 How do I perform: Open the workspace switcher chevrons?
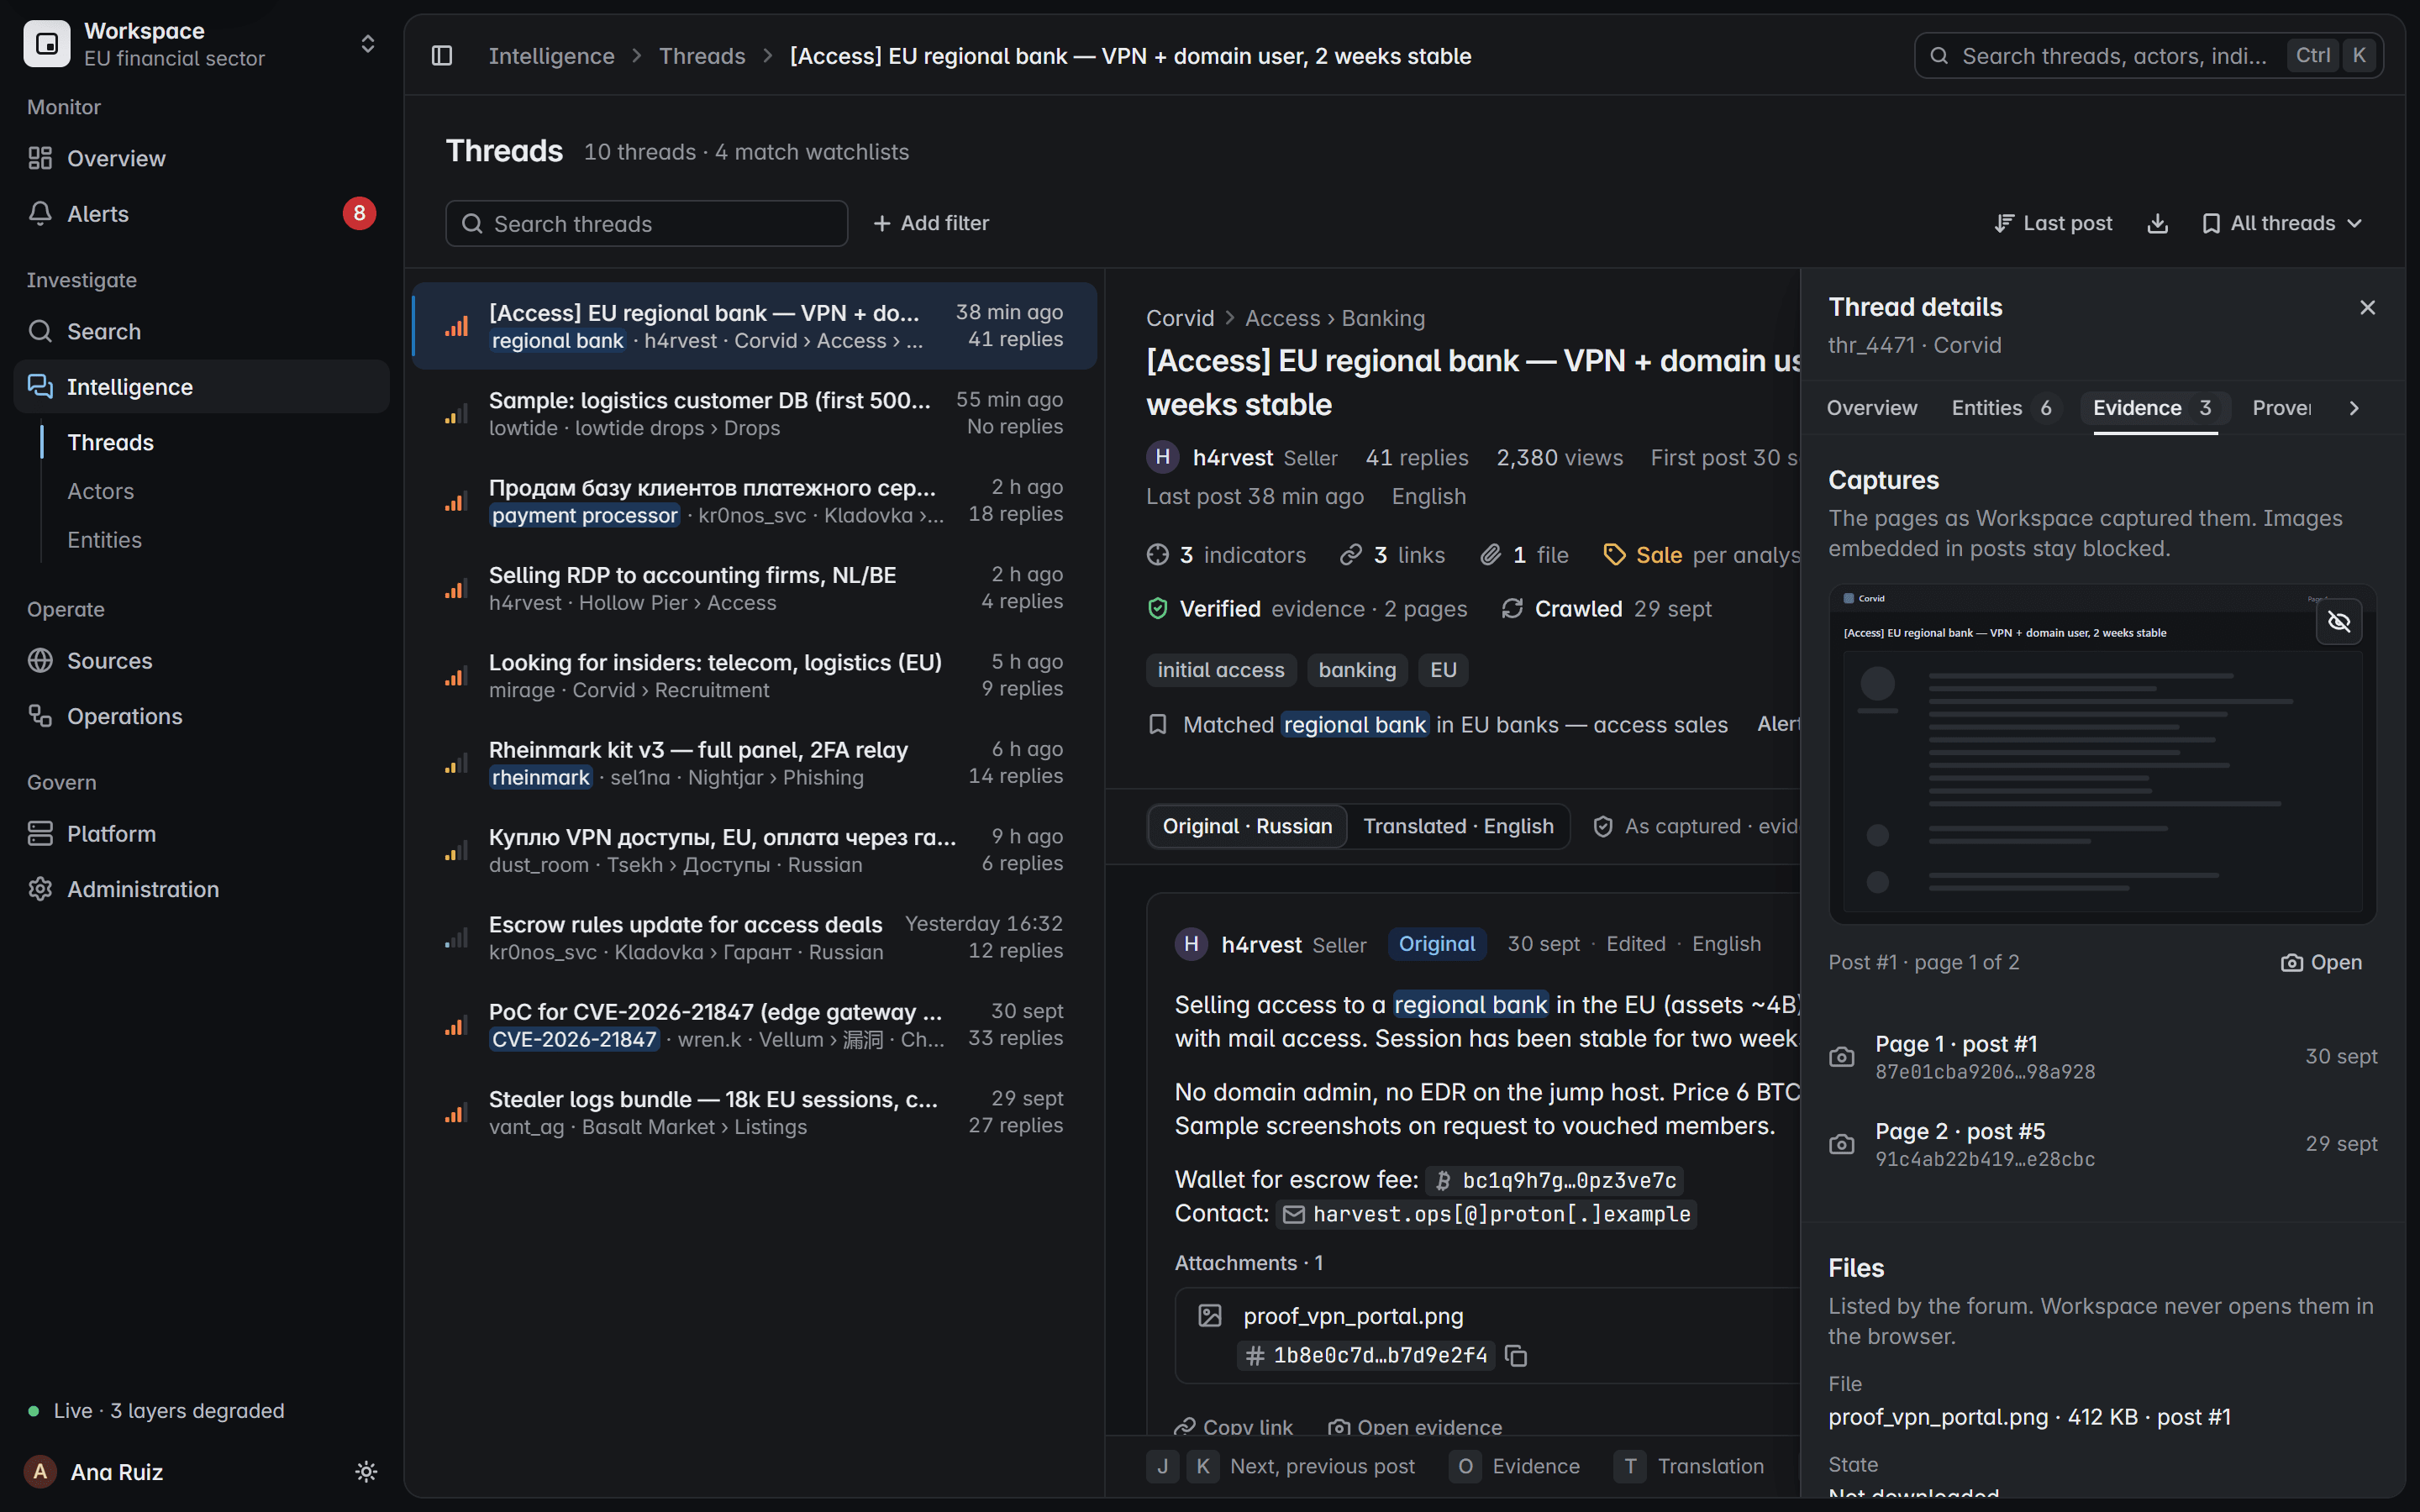[367, 44]
